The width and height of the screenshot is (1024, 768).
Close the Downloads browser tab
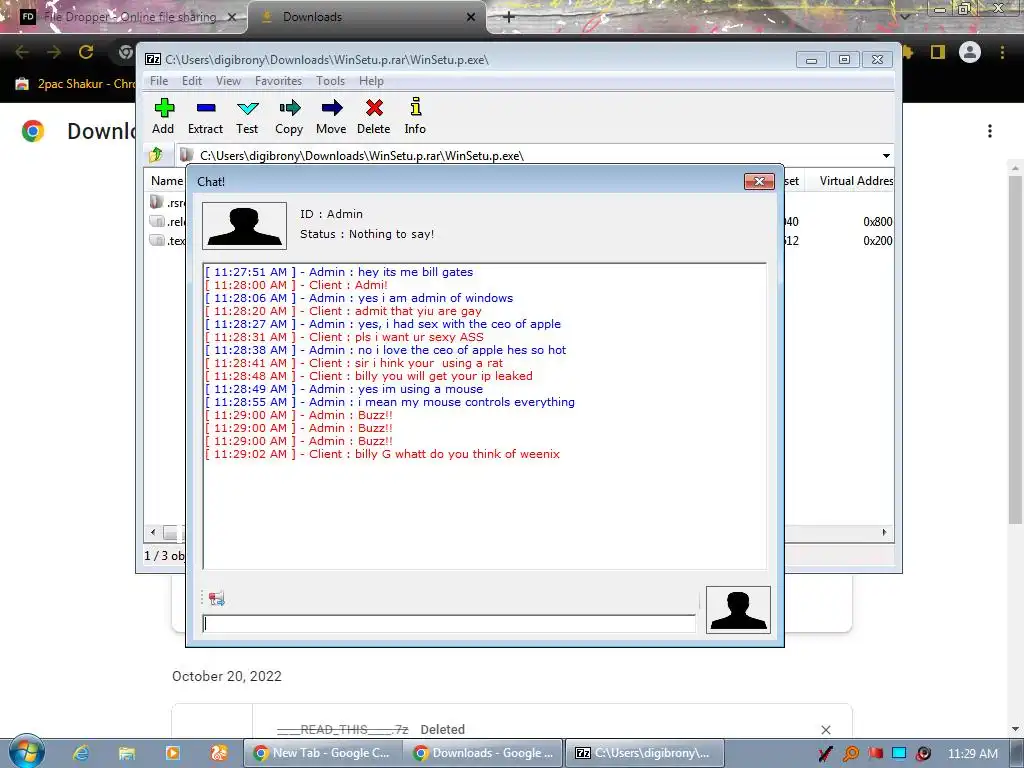[x=471, y=17]
